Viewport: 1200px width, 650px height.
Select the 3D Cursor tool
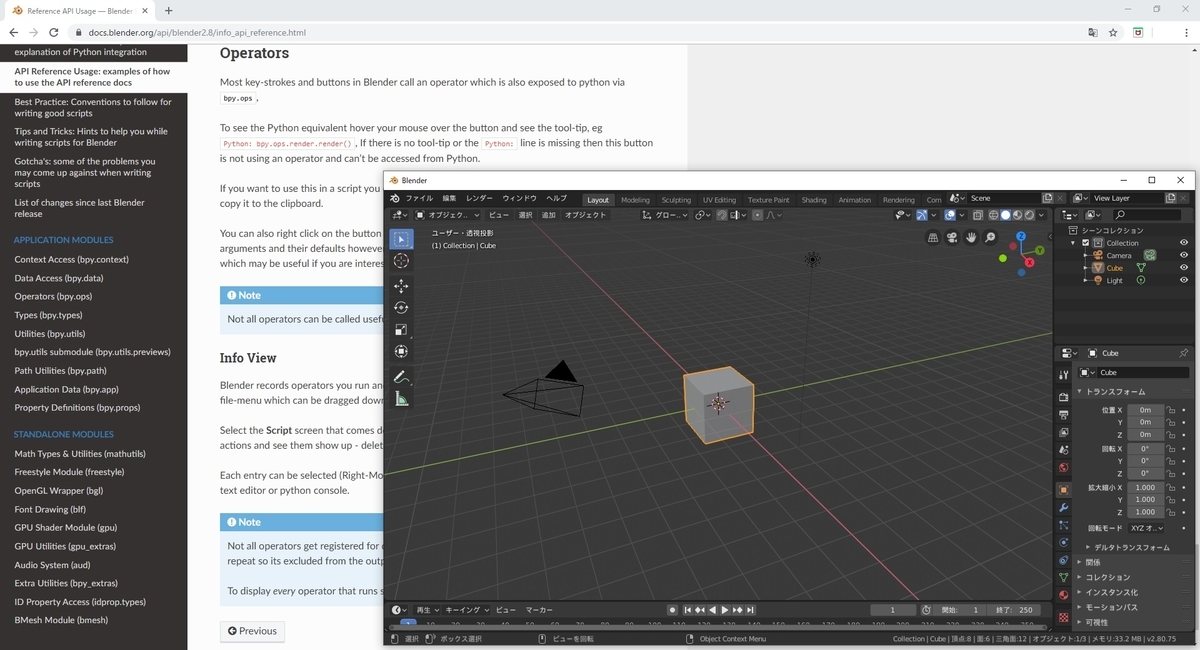tap(401, 261)
